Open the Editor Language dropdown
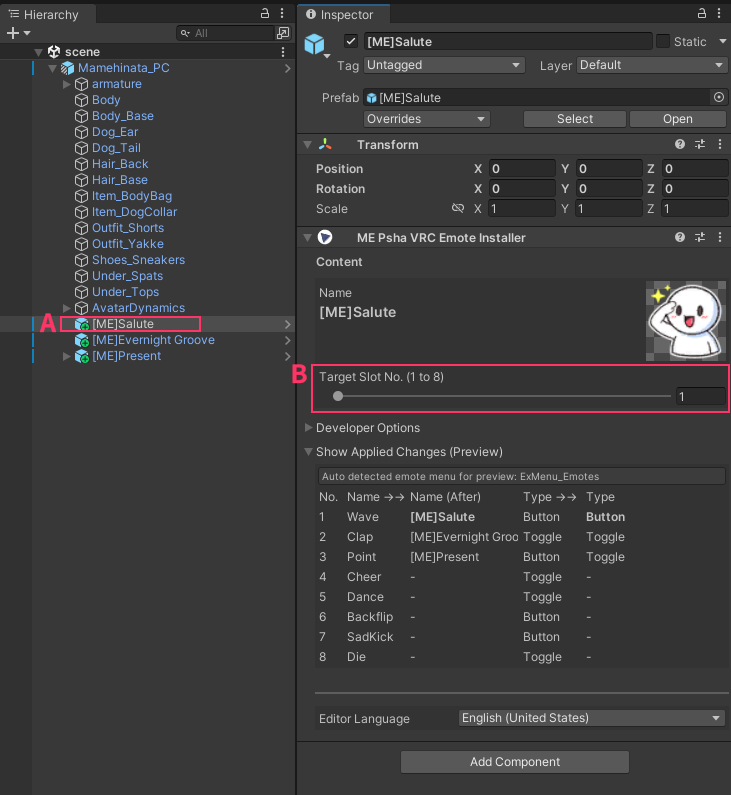 tap(590, 718)
